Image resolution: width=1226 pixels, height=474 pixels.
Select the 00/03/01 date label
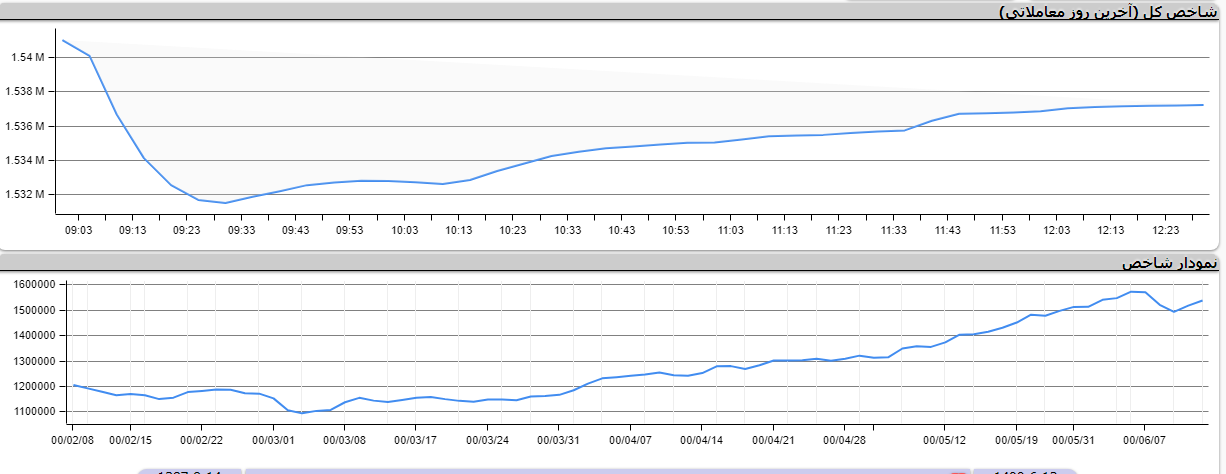pyautogui.click(x=272, y=438)
